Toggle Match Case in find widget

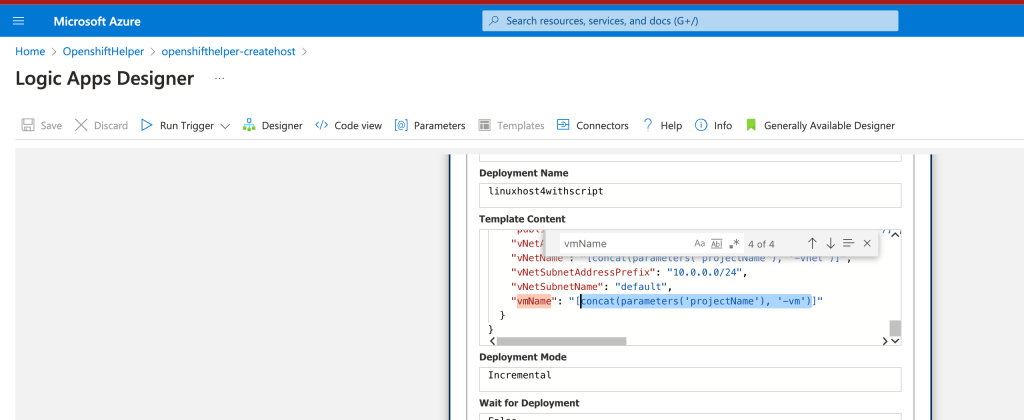pos(699,244)
